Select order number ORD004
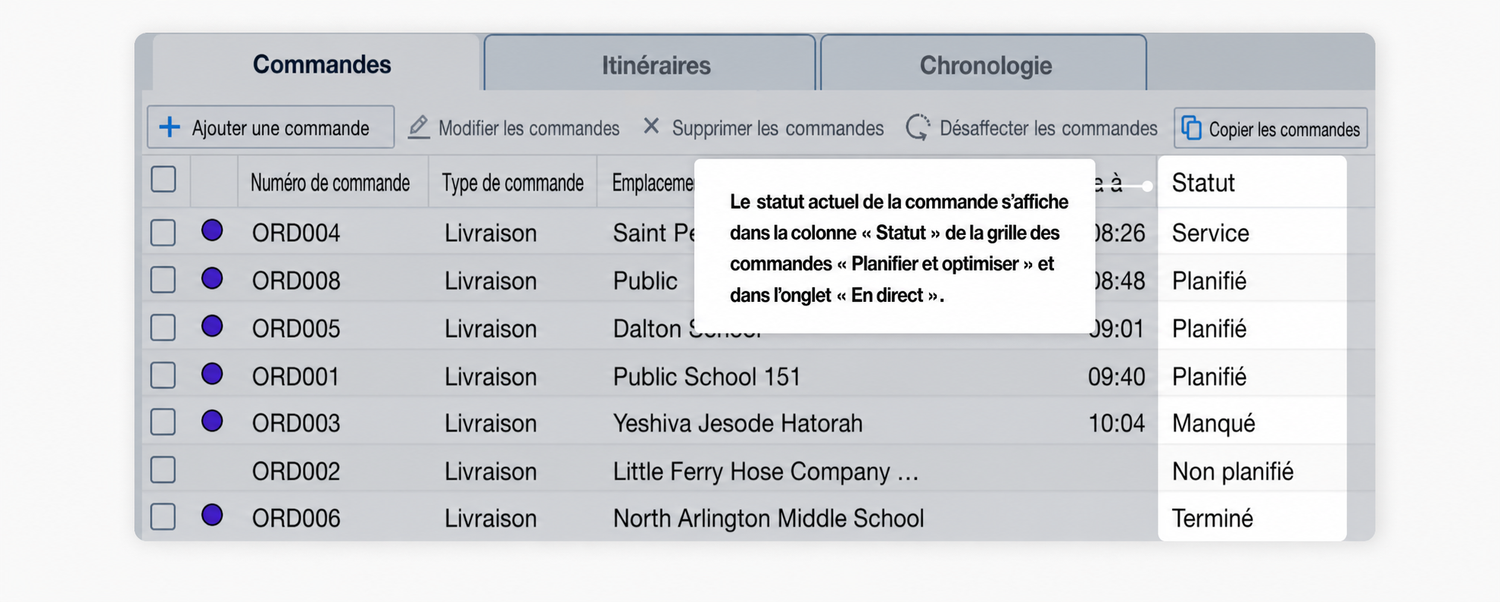This screenshot has width=1500, height=602. pos(296,233)
